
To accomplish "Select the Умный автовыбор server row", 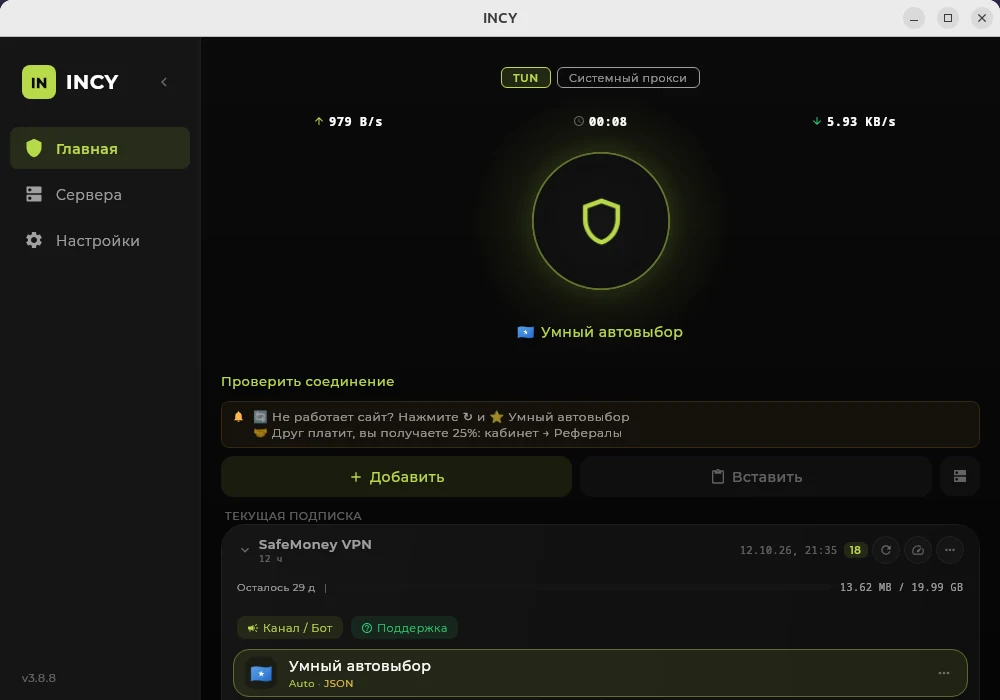I will click(600, 673).
